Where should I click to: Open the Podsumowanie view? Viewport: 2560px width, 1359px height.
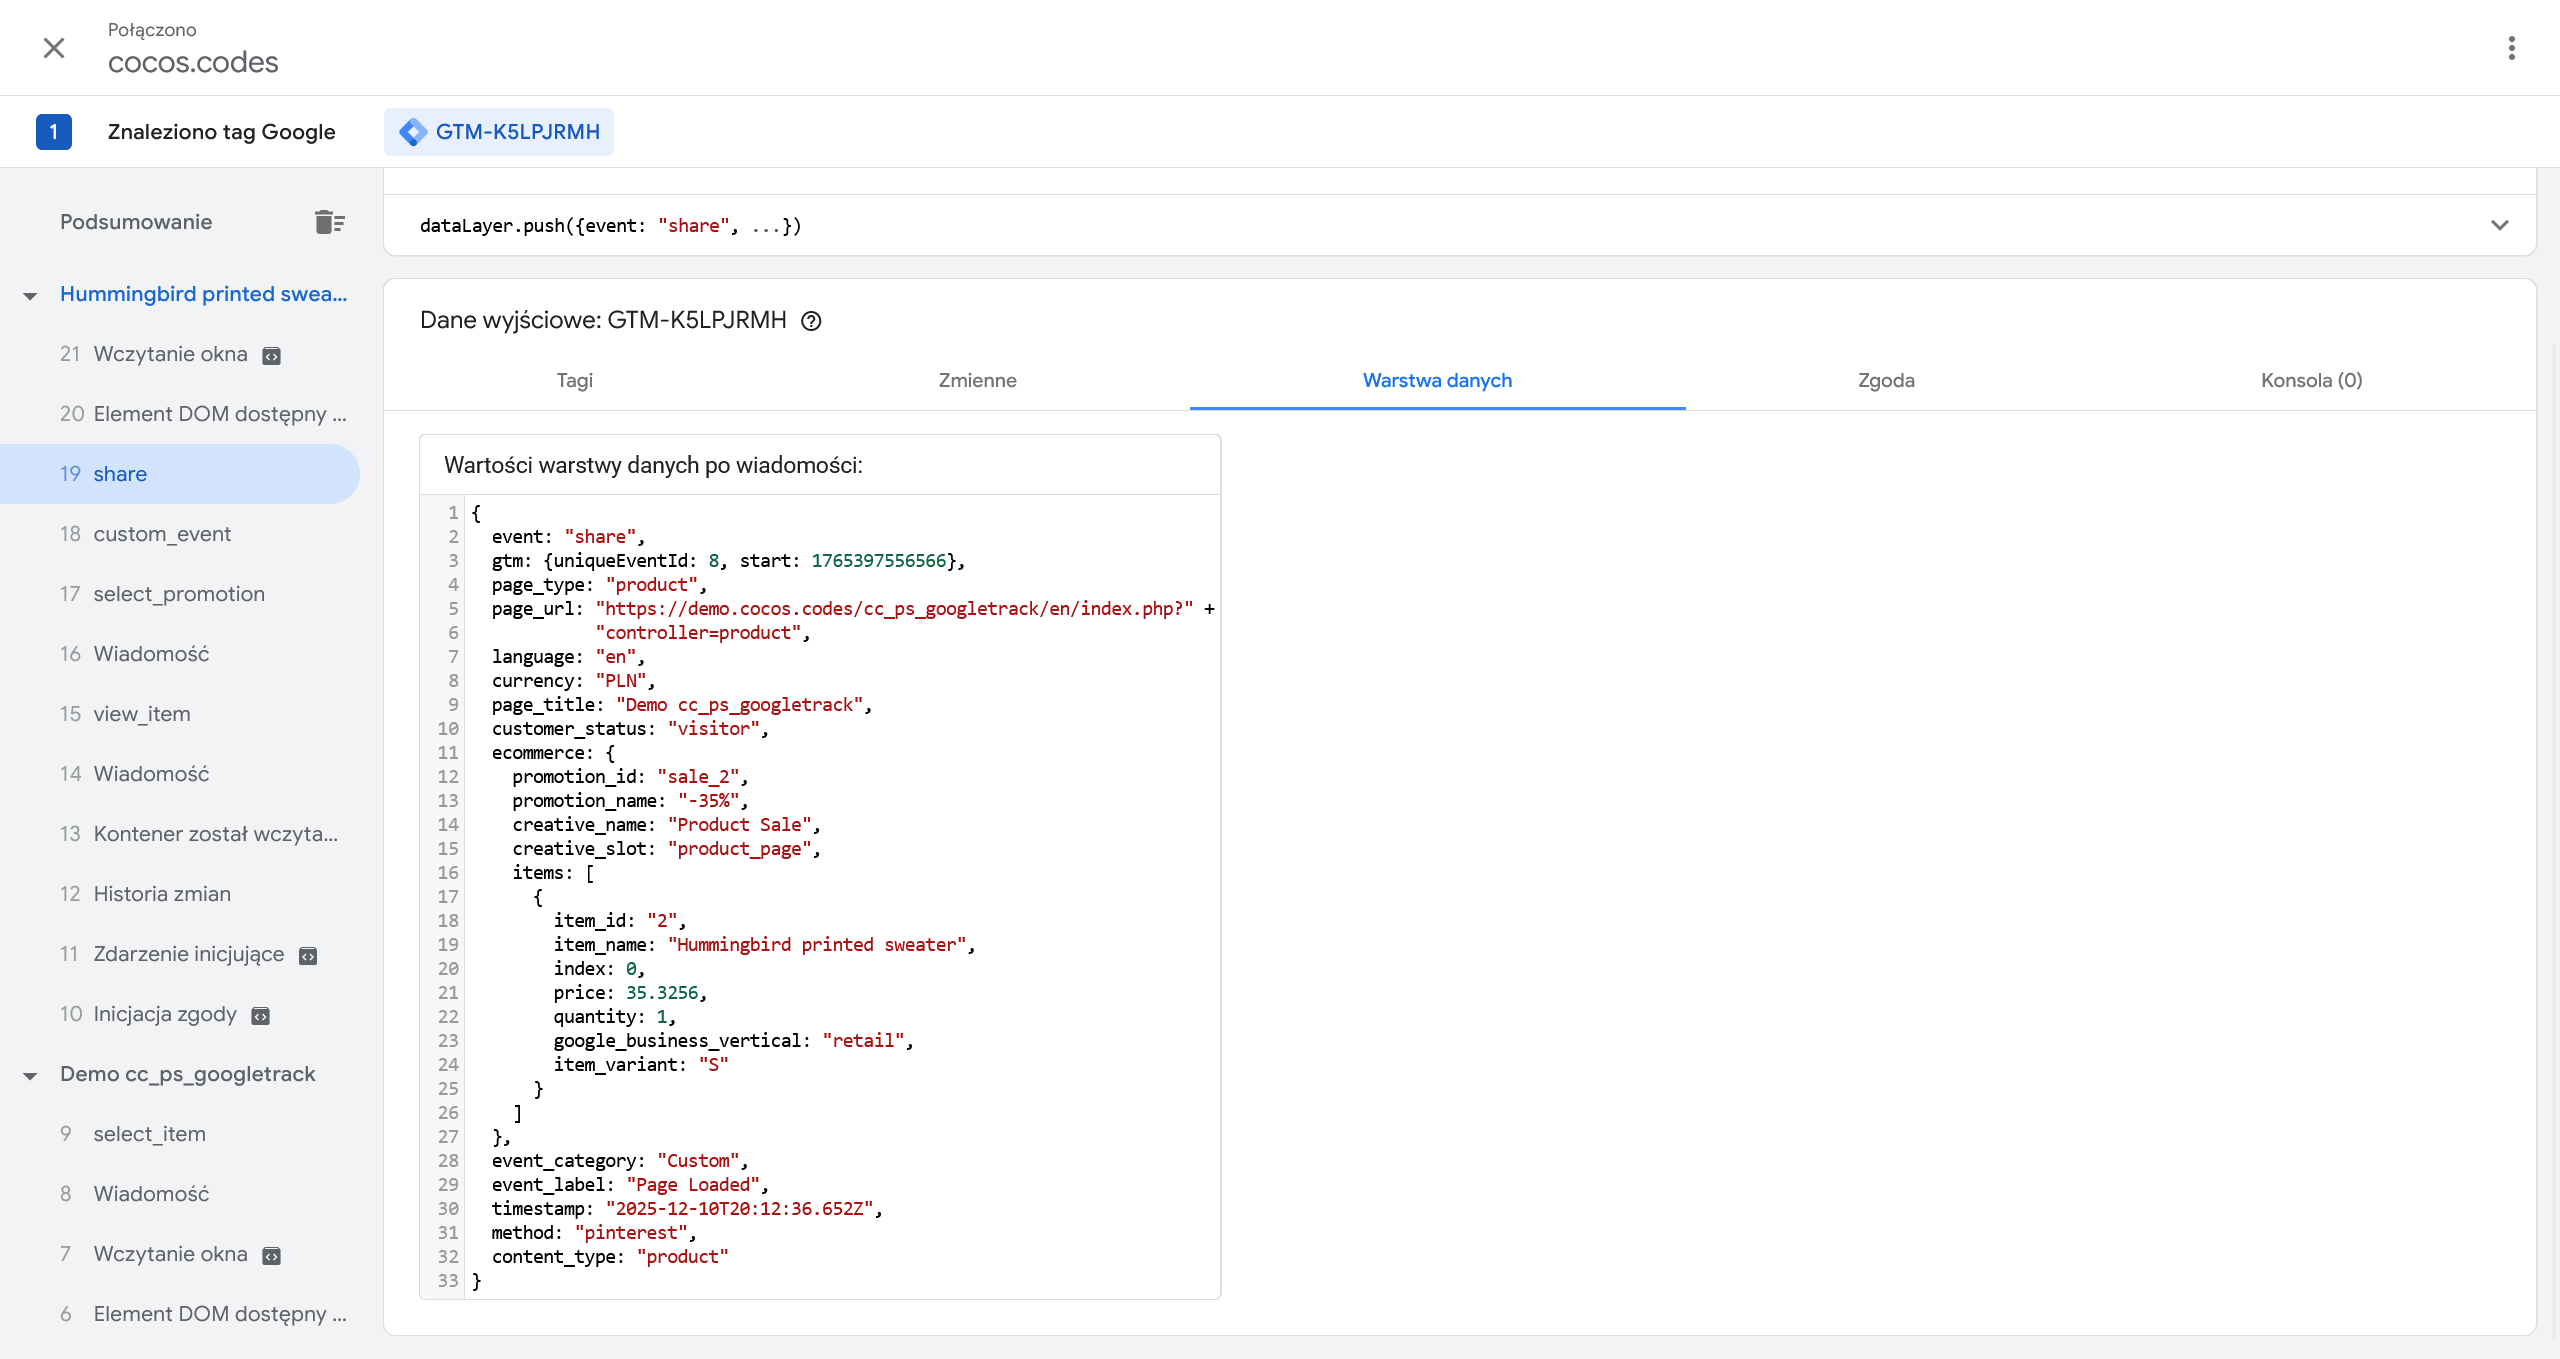point(136,221)
